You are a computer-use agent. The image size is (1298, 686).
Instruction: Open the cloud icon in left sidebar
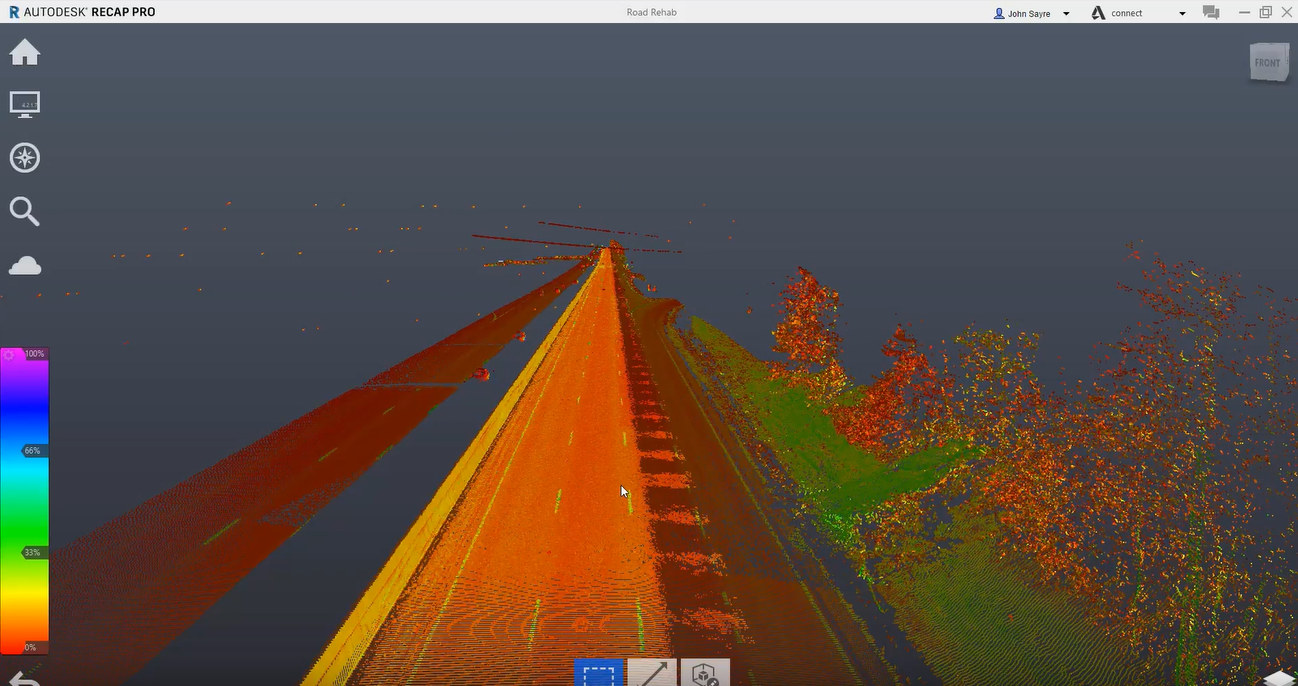pyautogui.click(x=25, y=265)
